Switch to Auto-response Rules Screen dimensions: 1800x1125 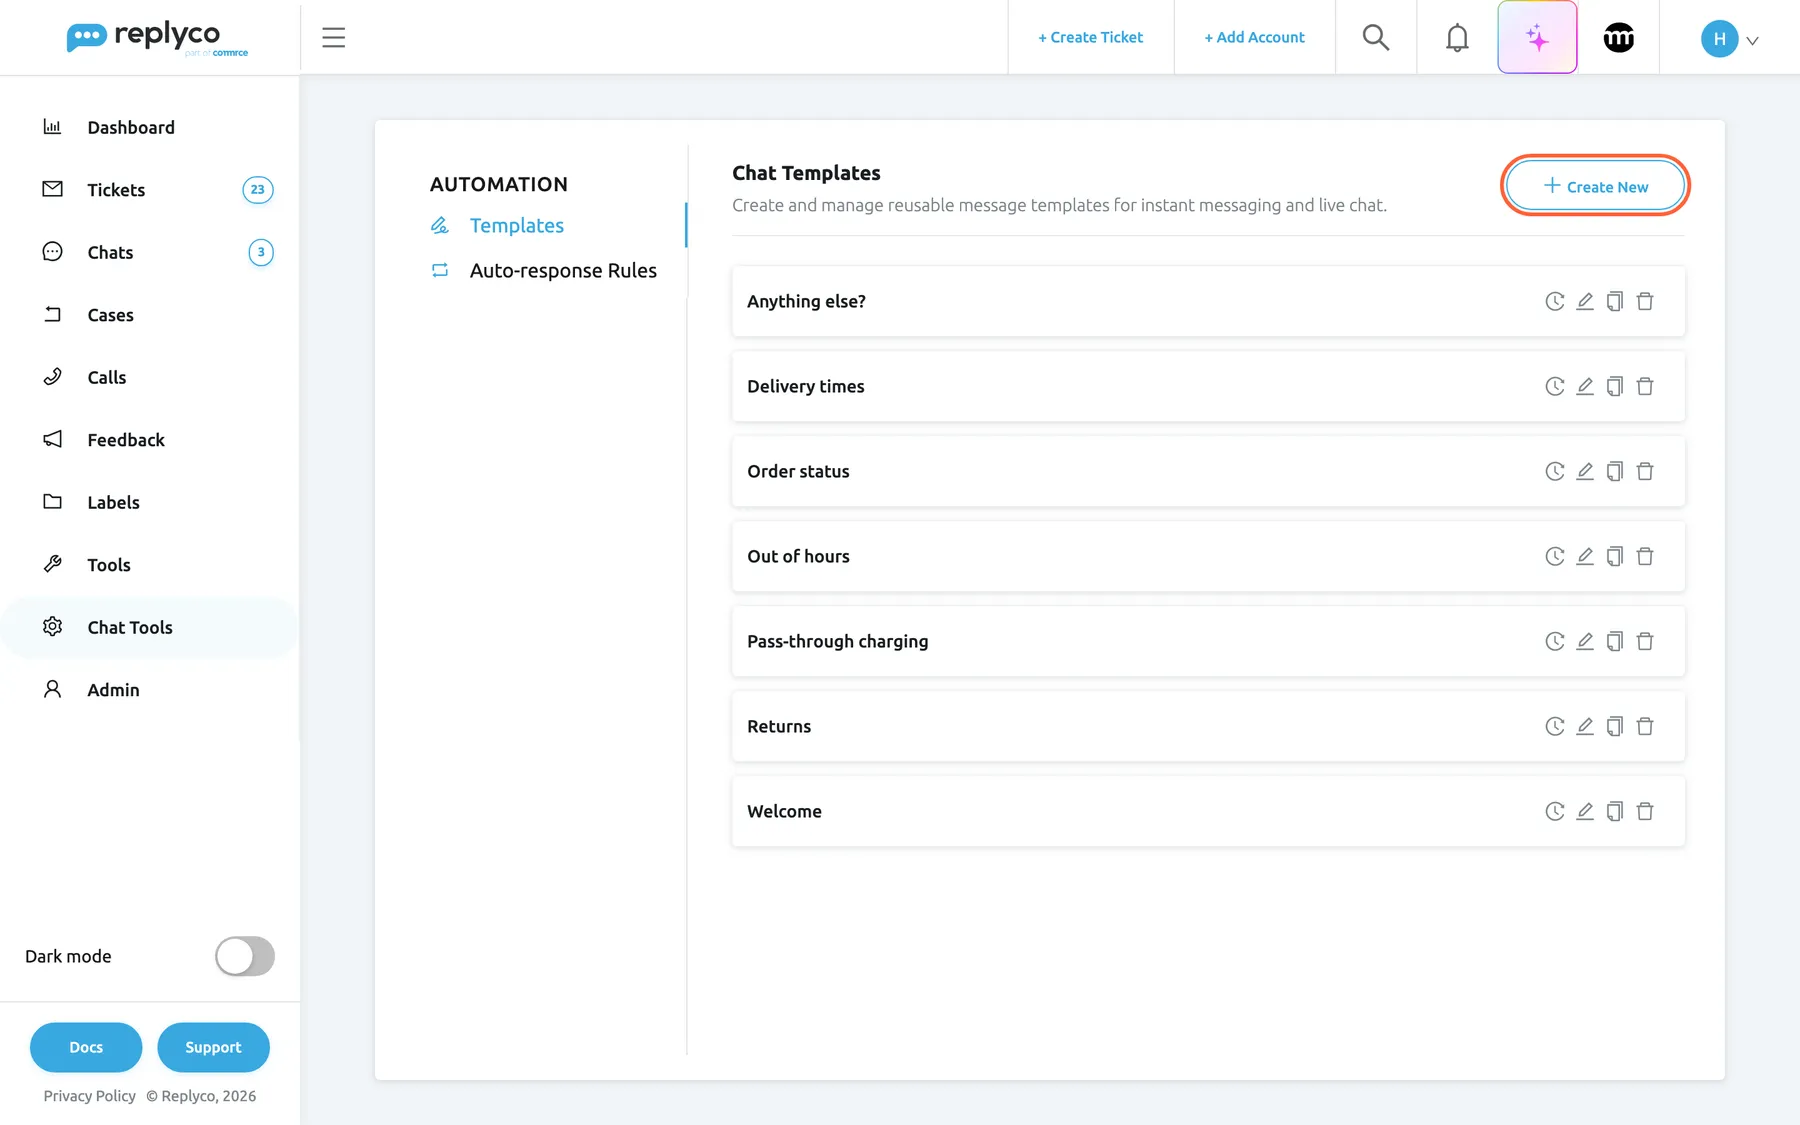[563, 271]
